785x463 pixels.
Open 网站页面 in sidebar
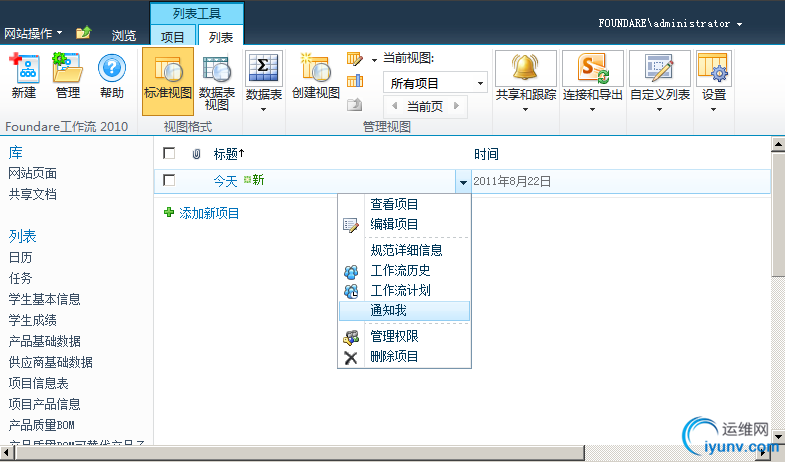(x=33, y=173)
